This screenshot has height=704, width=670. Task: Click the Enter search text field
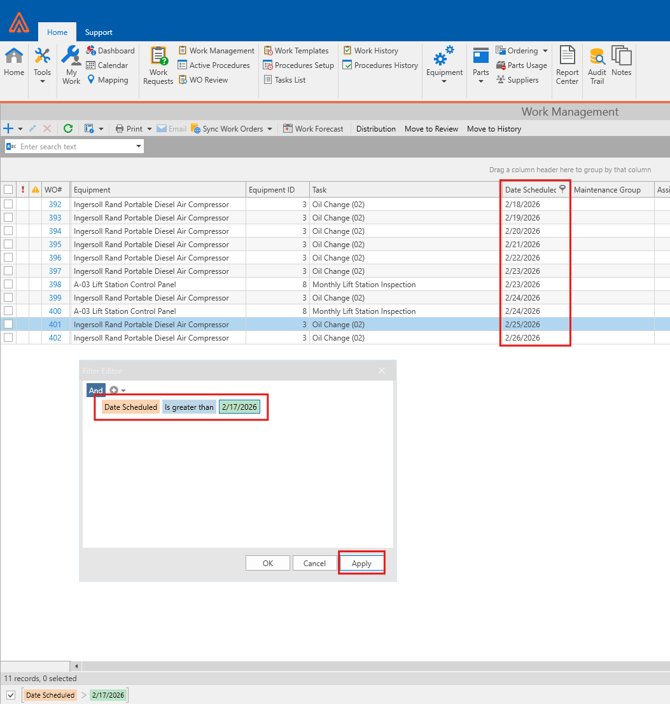coord(75,147)
